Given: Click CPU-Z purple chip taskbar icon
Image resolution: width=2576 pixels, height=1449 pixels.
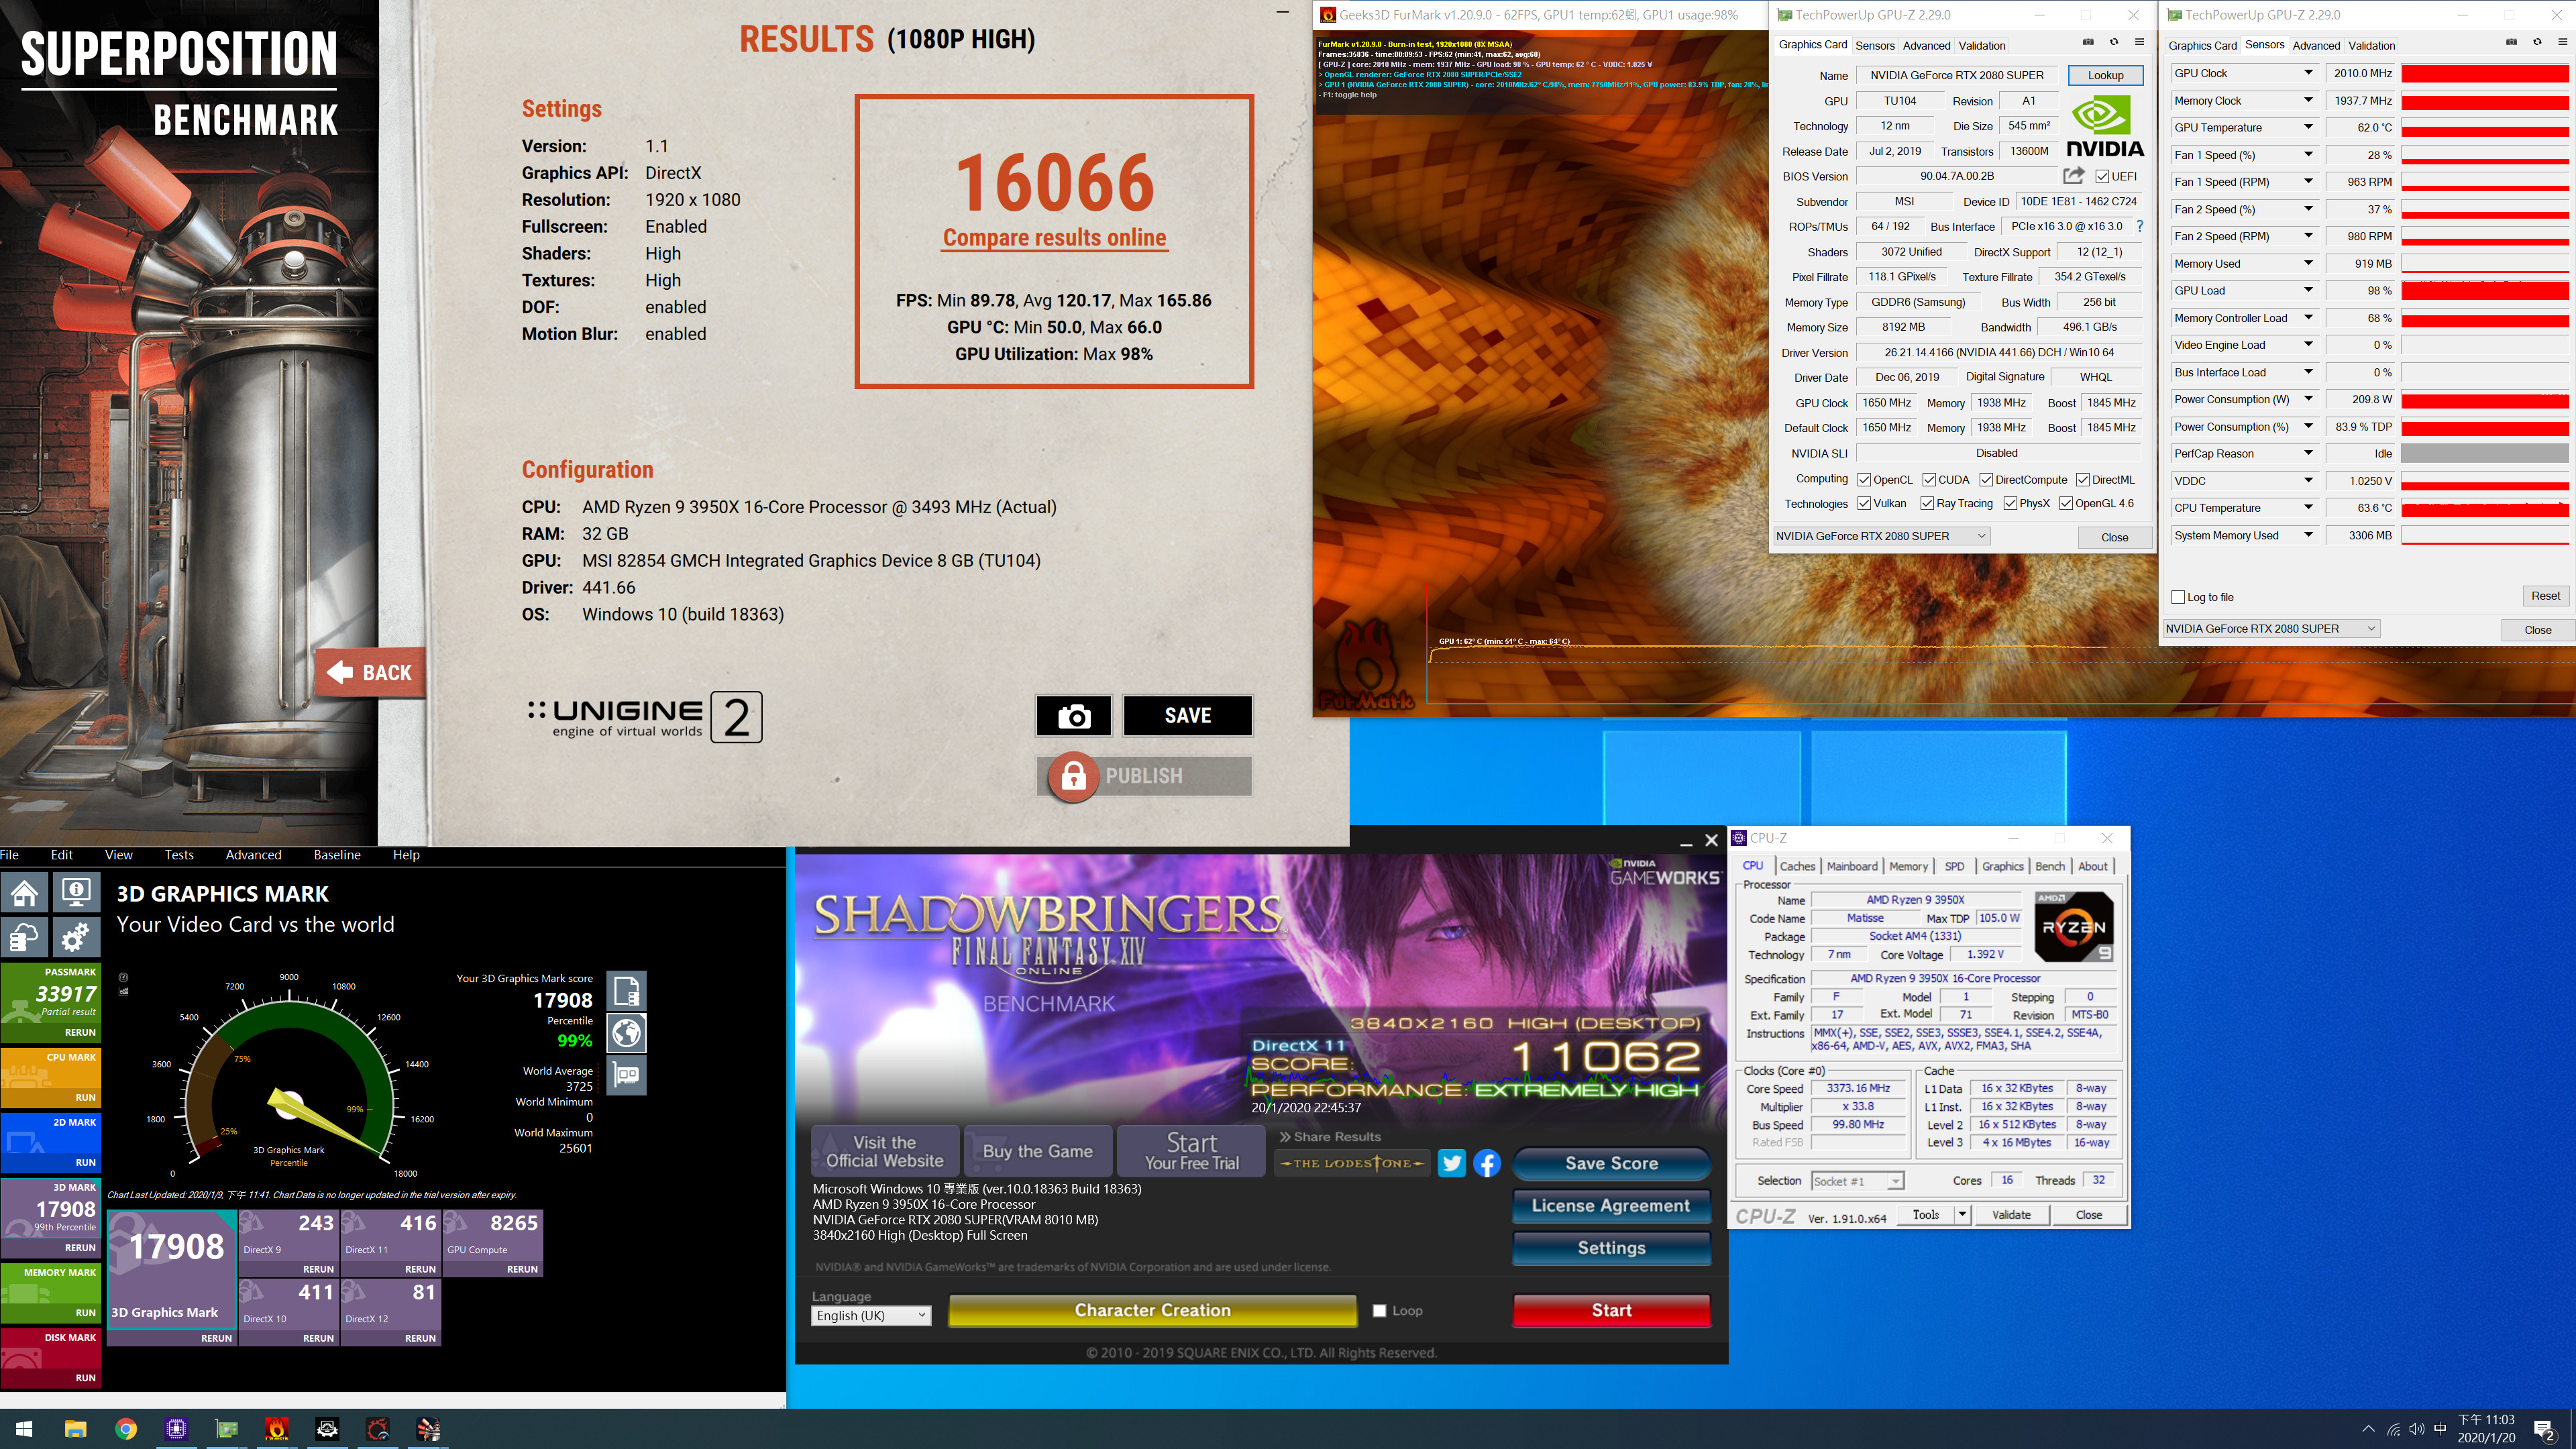Looking at the screenshot, I should click(176, 1429).
